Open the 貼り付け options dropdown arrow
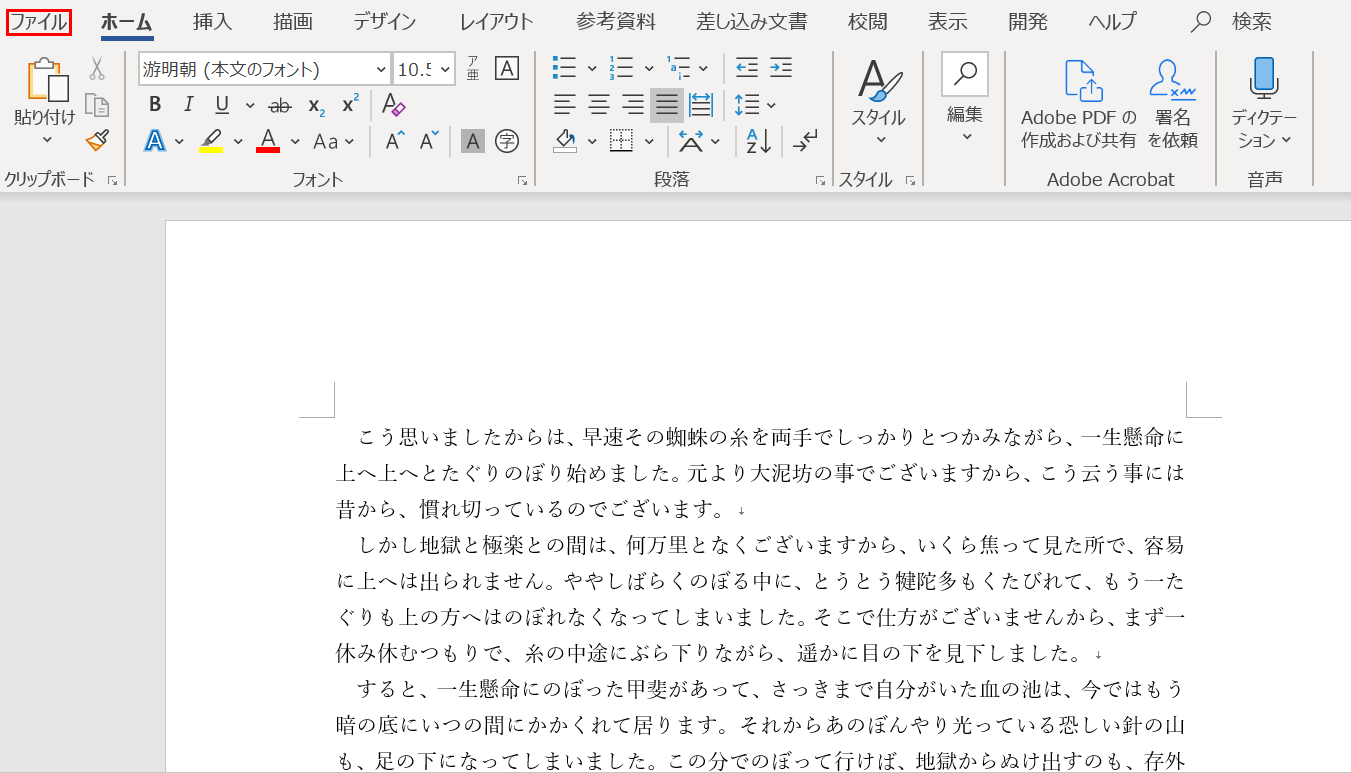The width and height of the screenshot is (1351, 773). click(x=46, y=141)
